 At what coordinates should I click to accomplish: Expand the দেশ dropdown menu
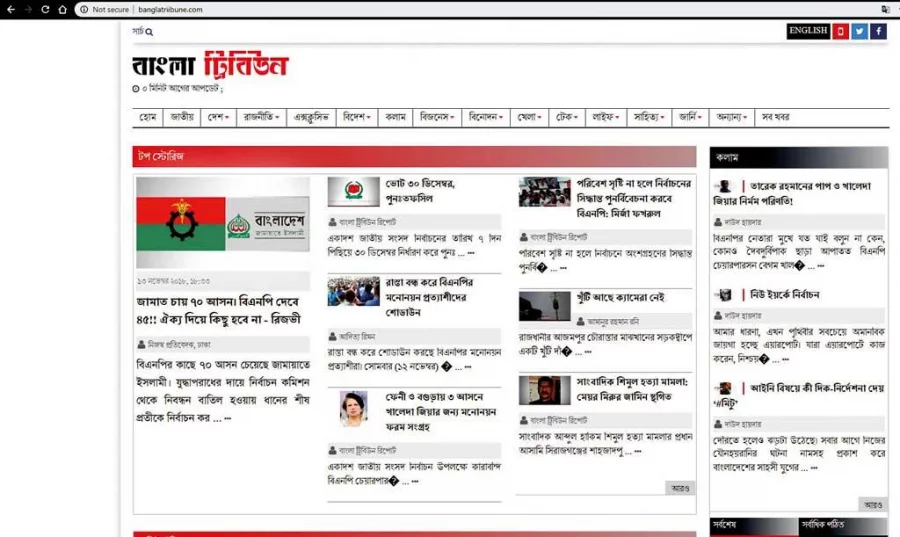tap(218, 117)
